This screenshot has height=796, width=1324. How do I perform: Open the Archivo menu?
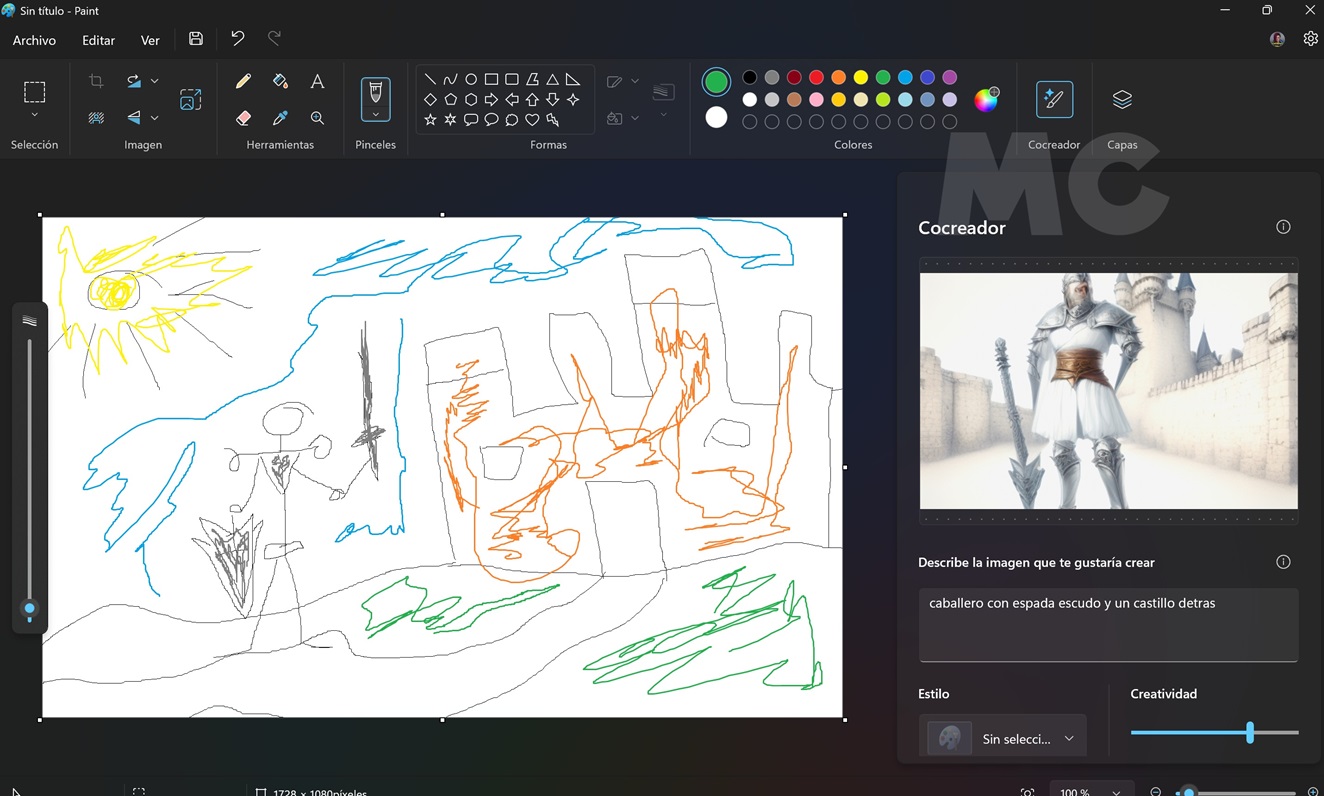[x=34, y=40]
